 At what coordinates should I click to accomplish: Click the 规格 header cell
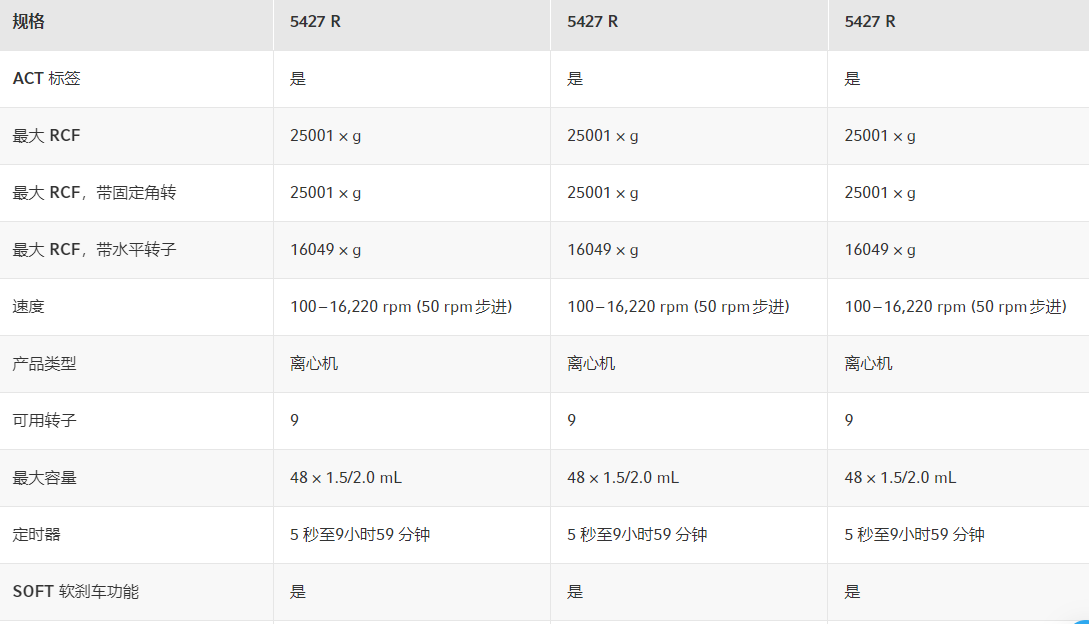click(x=29, y=22)
